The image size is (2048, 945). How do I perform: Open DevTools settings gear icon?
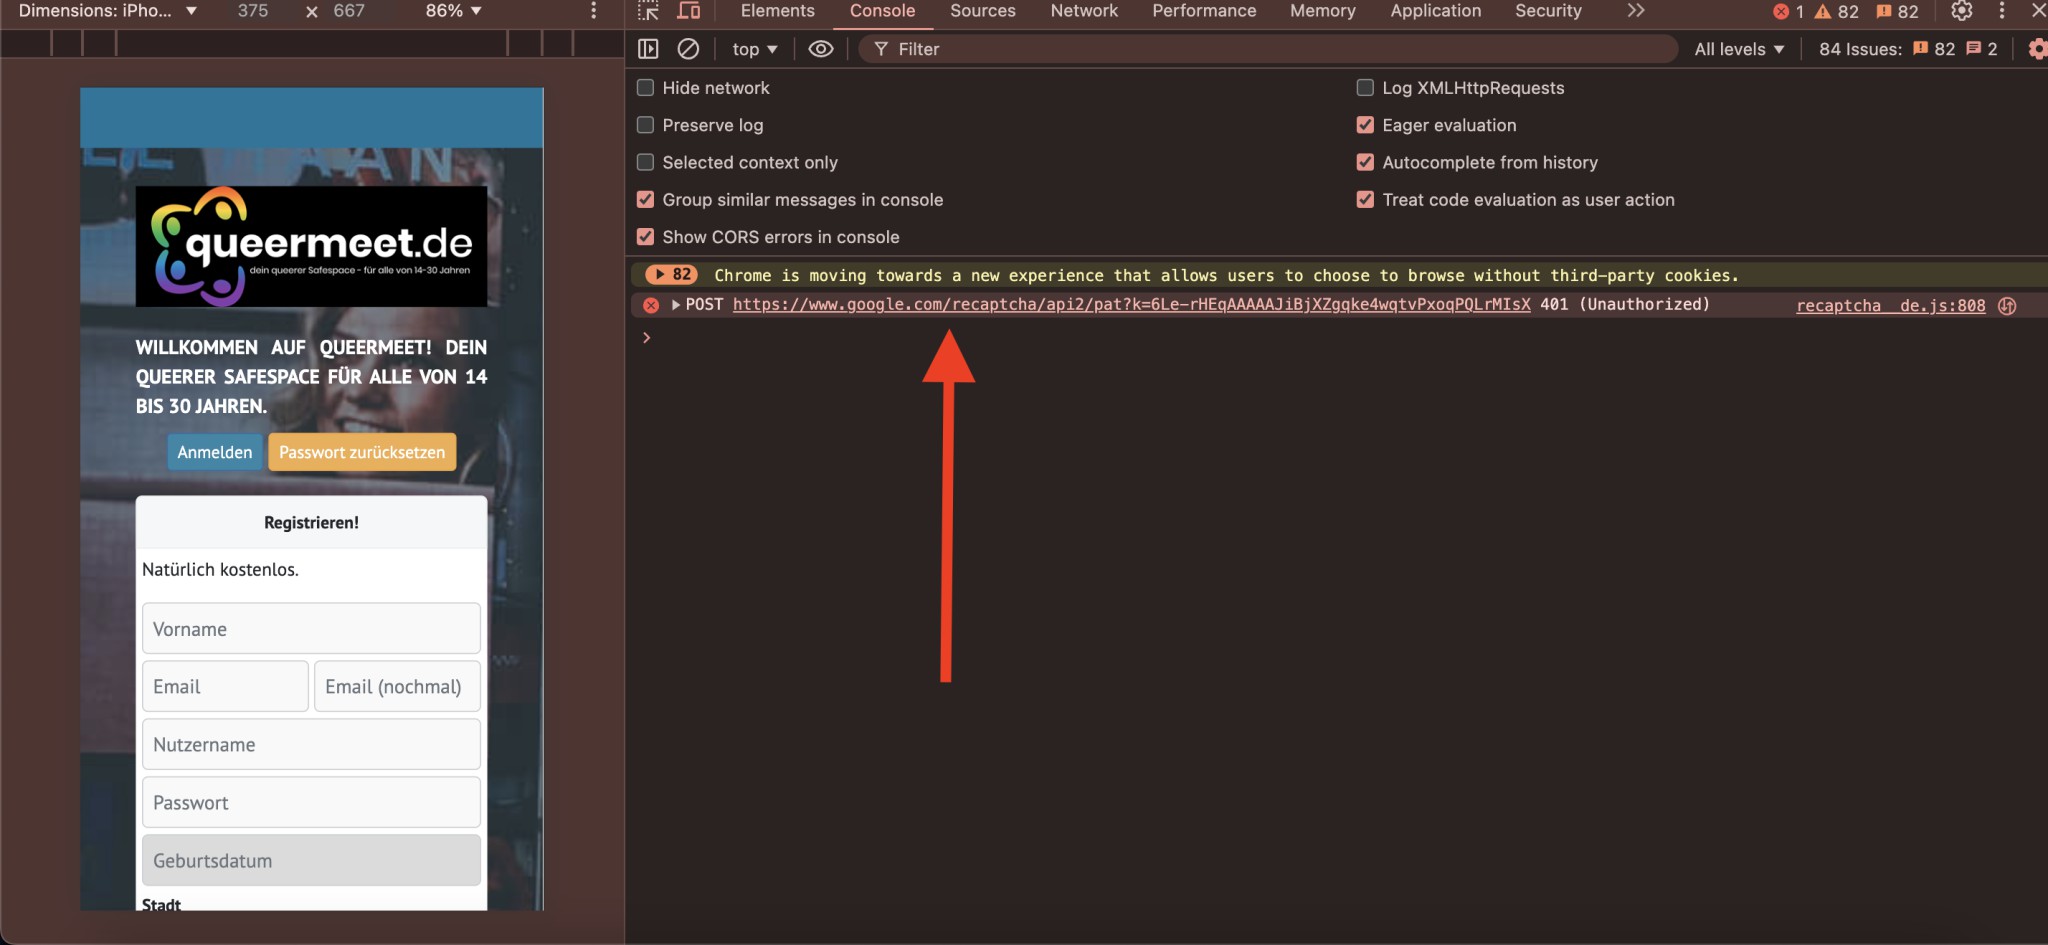1961,11
